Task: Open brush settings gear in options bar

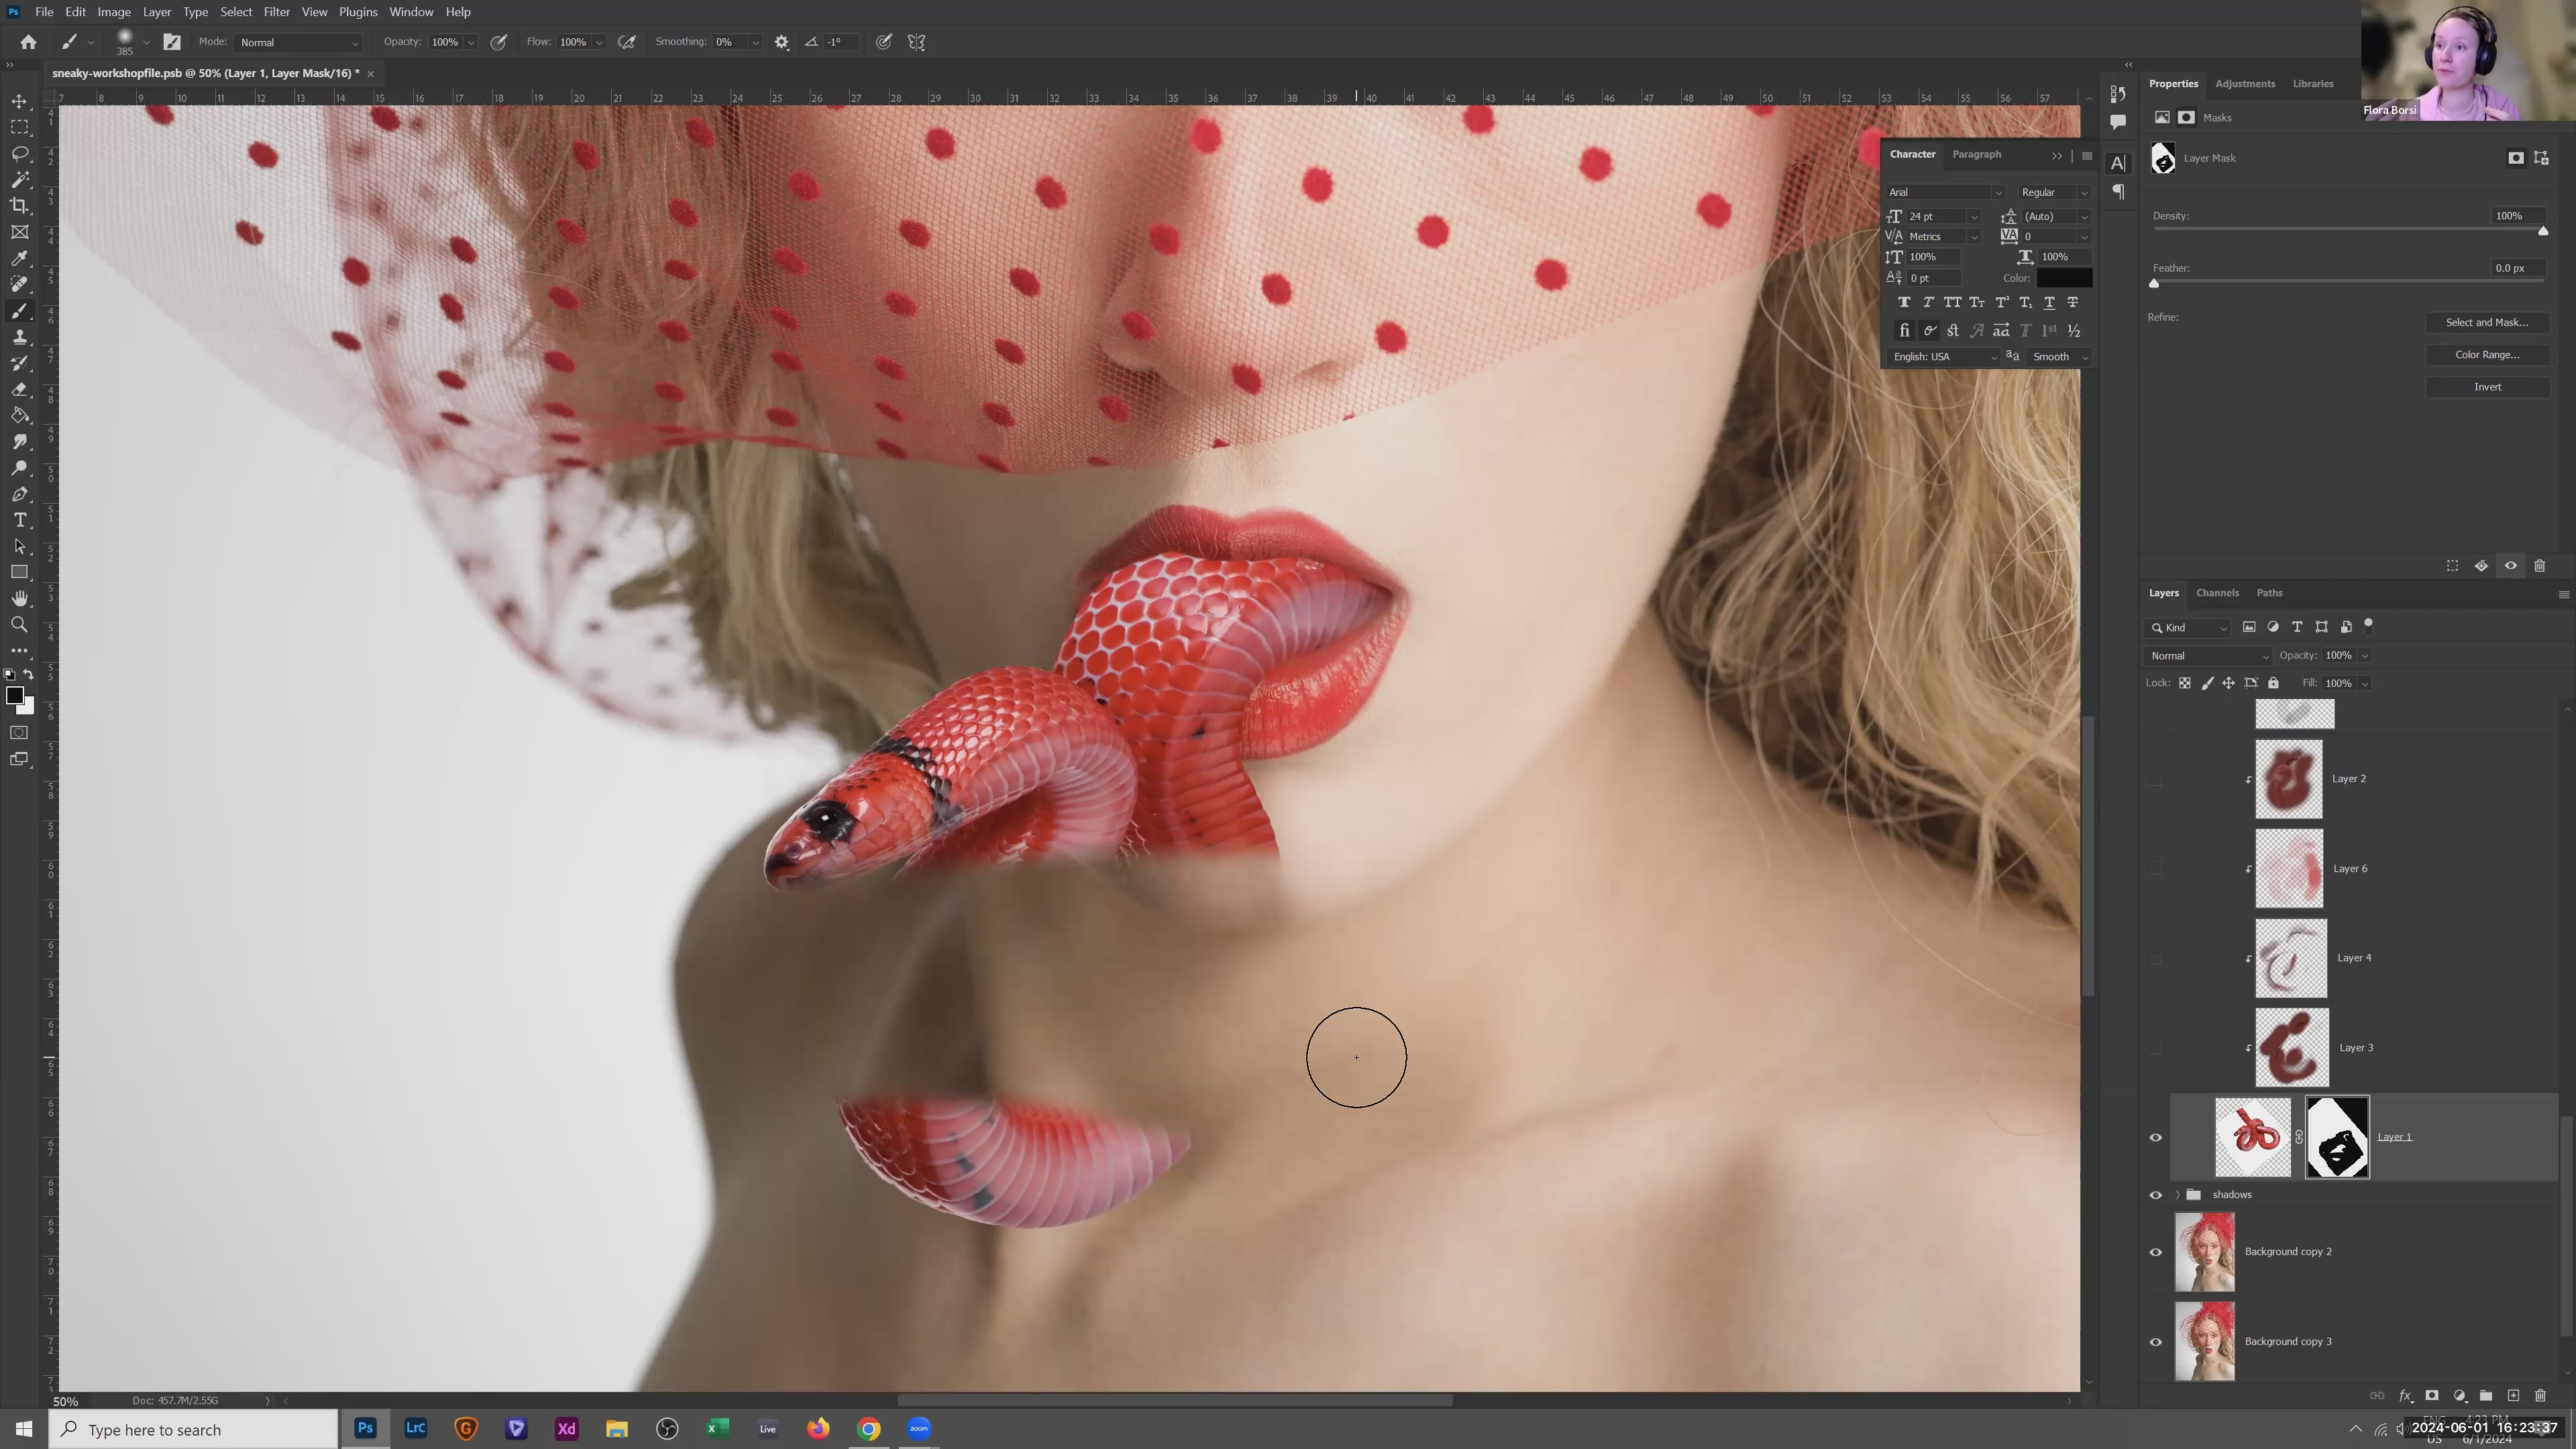Action: tap(782, 42)
